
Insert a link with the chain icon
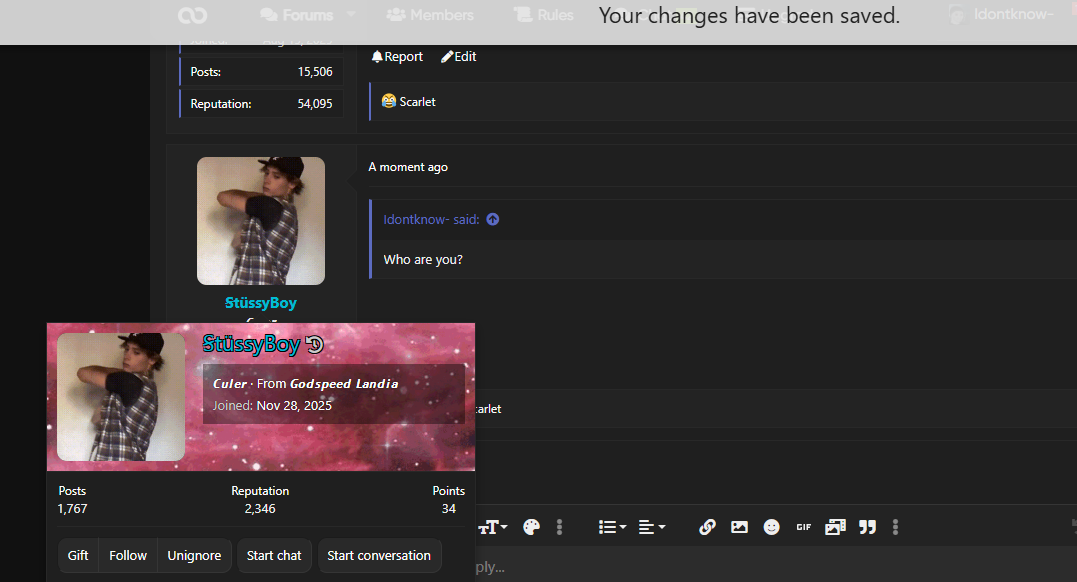pos(707,527)
